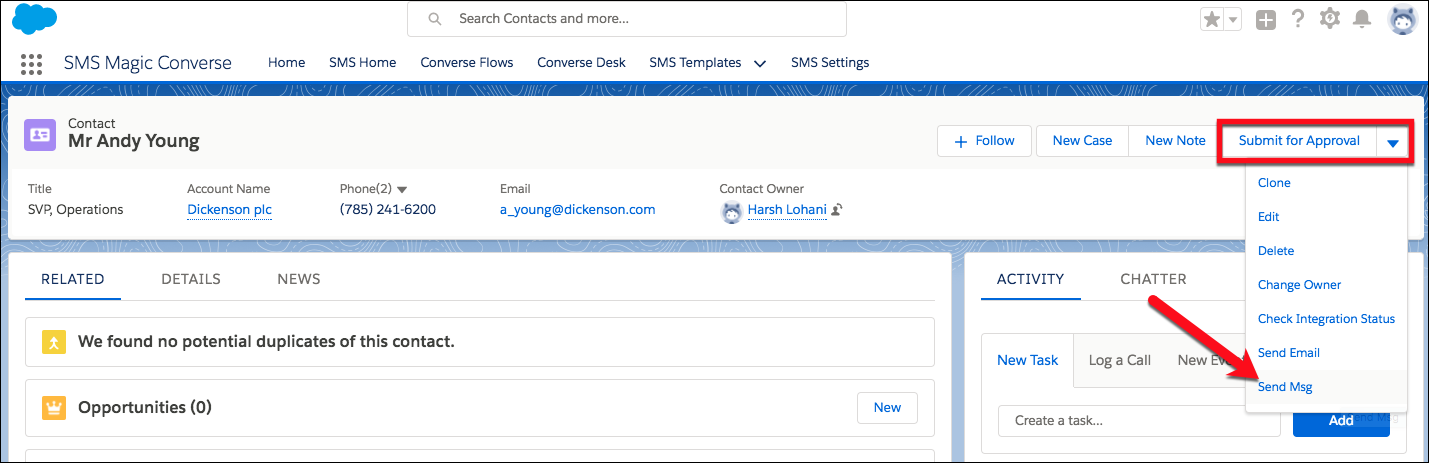Click the SVP, Operations title value
The width and height of the screenshot is (1429, 463).
[76, 210]
